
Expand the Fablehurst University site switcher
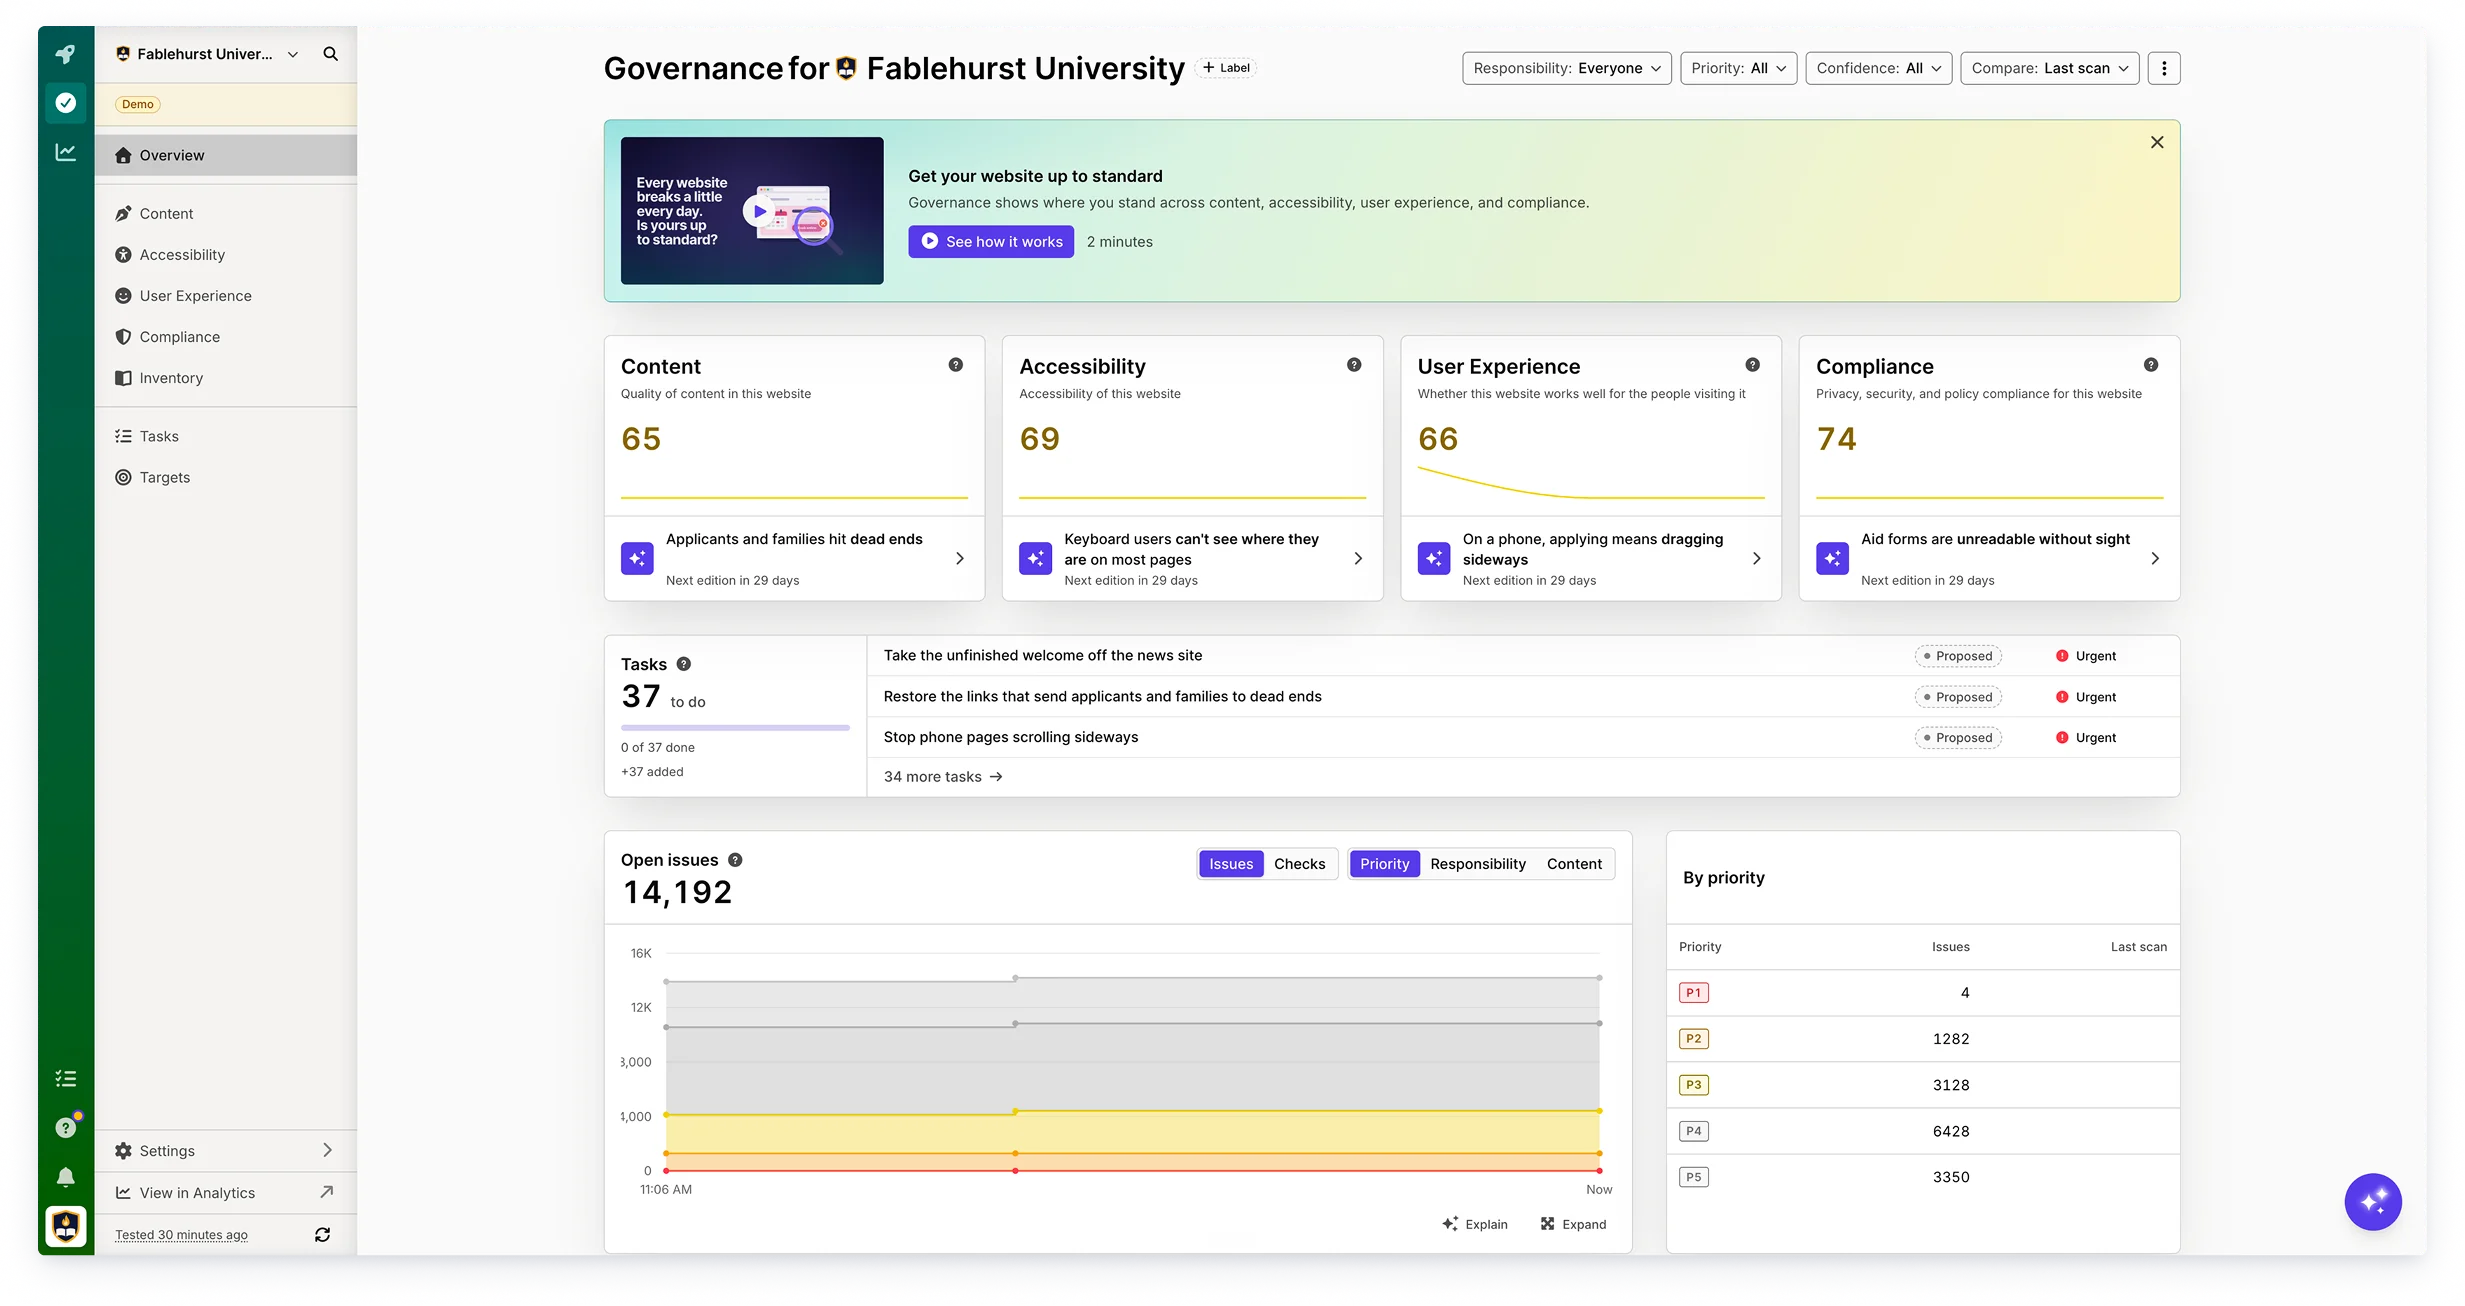(207, 54)
